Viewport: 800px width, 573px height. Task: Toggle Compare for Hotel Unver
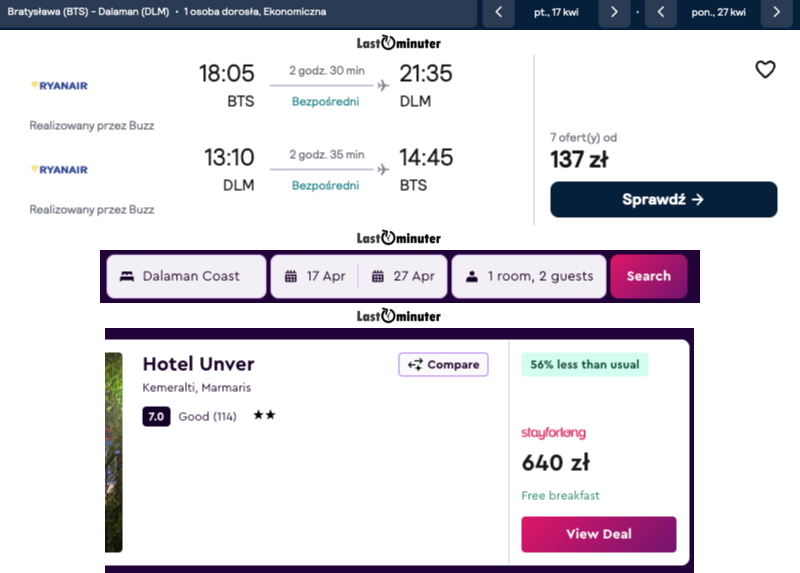444,364
